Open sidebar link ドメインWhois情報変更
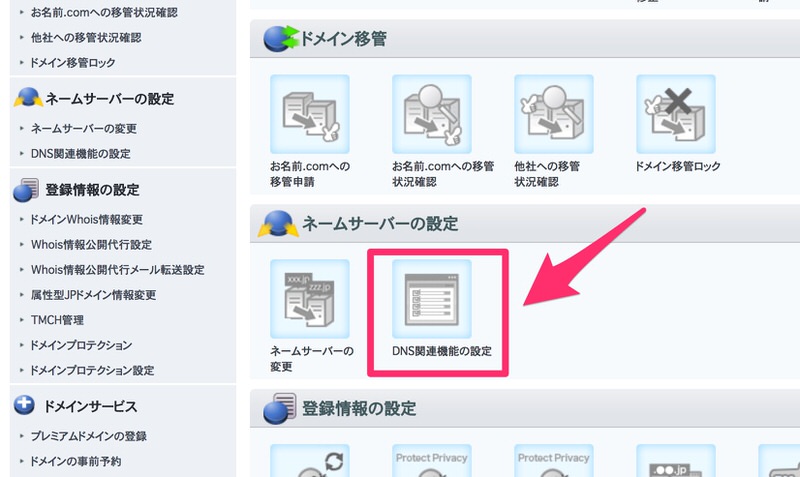 click(x=87, y=219)
